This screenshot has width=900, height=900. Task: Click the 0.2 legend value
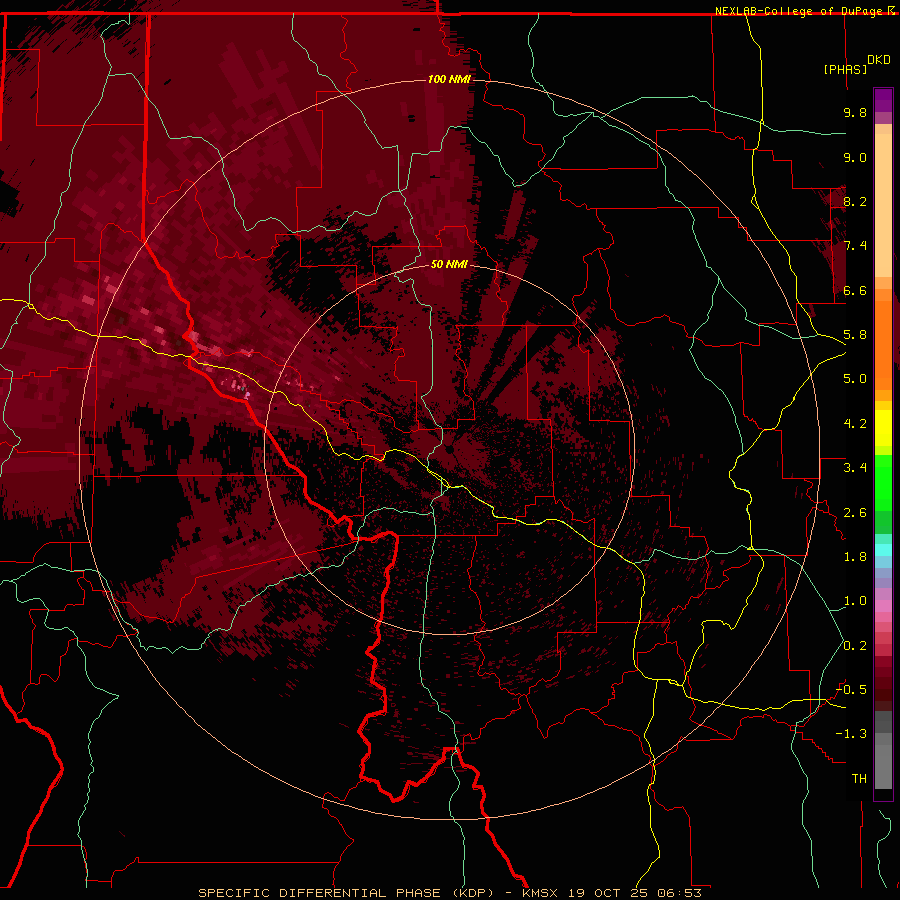[855, 646]
